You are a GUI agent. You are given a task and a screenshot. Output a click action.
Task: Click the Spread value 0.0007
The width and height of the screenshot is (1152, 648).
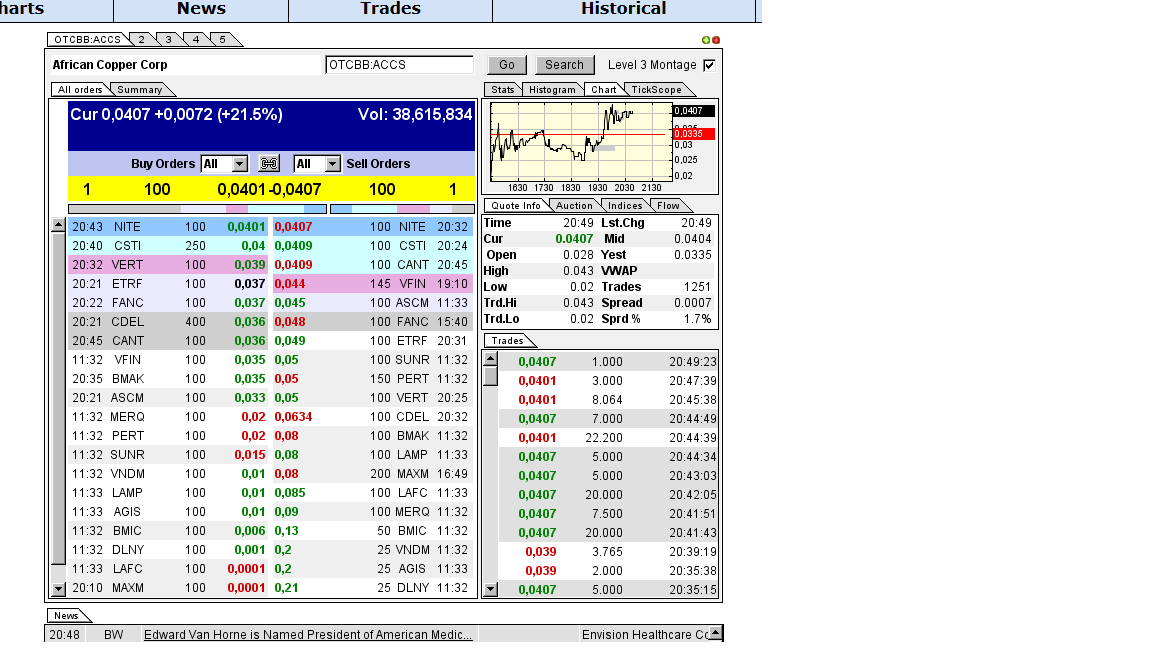click(x=693, y=303)
